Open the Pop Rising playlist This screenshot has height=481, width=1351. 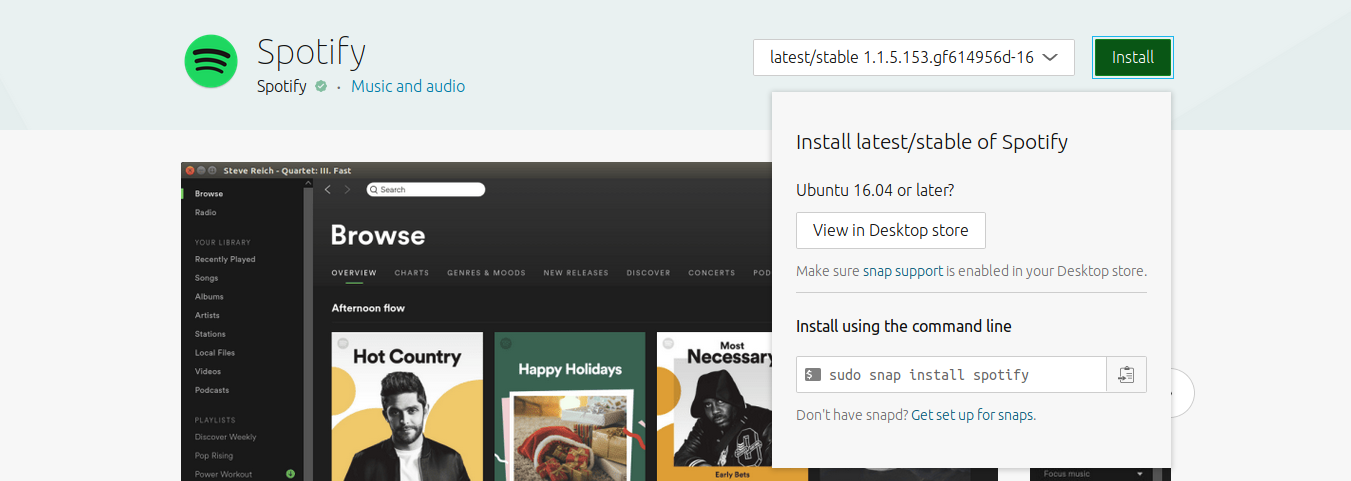click(x=214, y=455)
